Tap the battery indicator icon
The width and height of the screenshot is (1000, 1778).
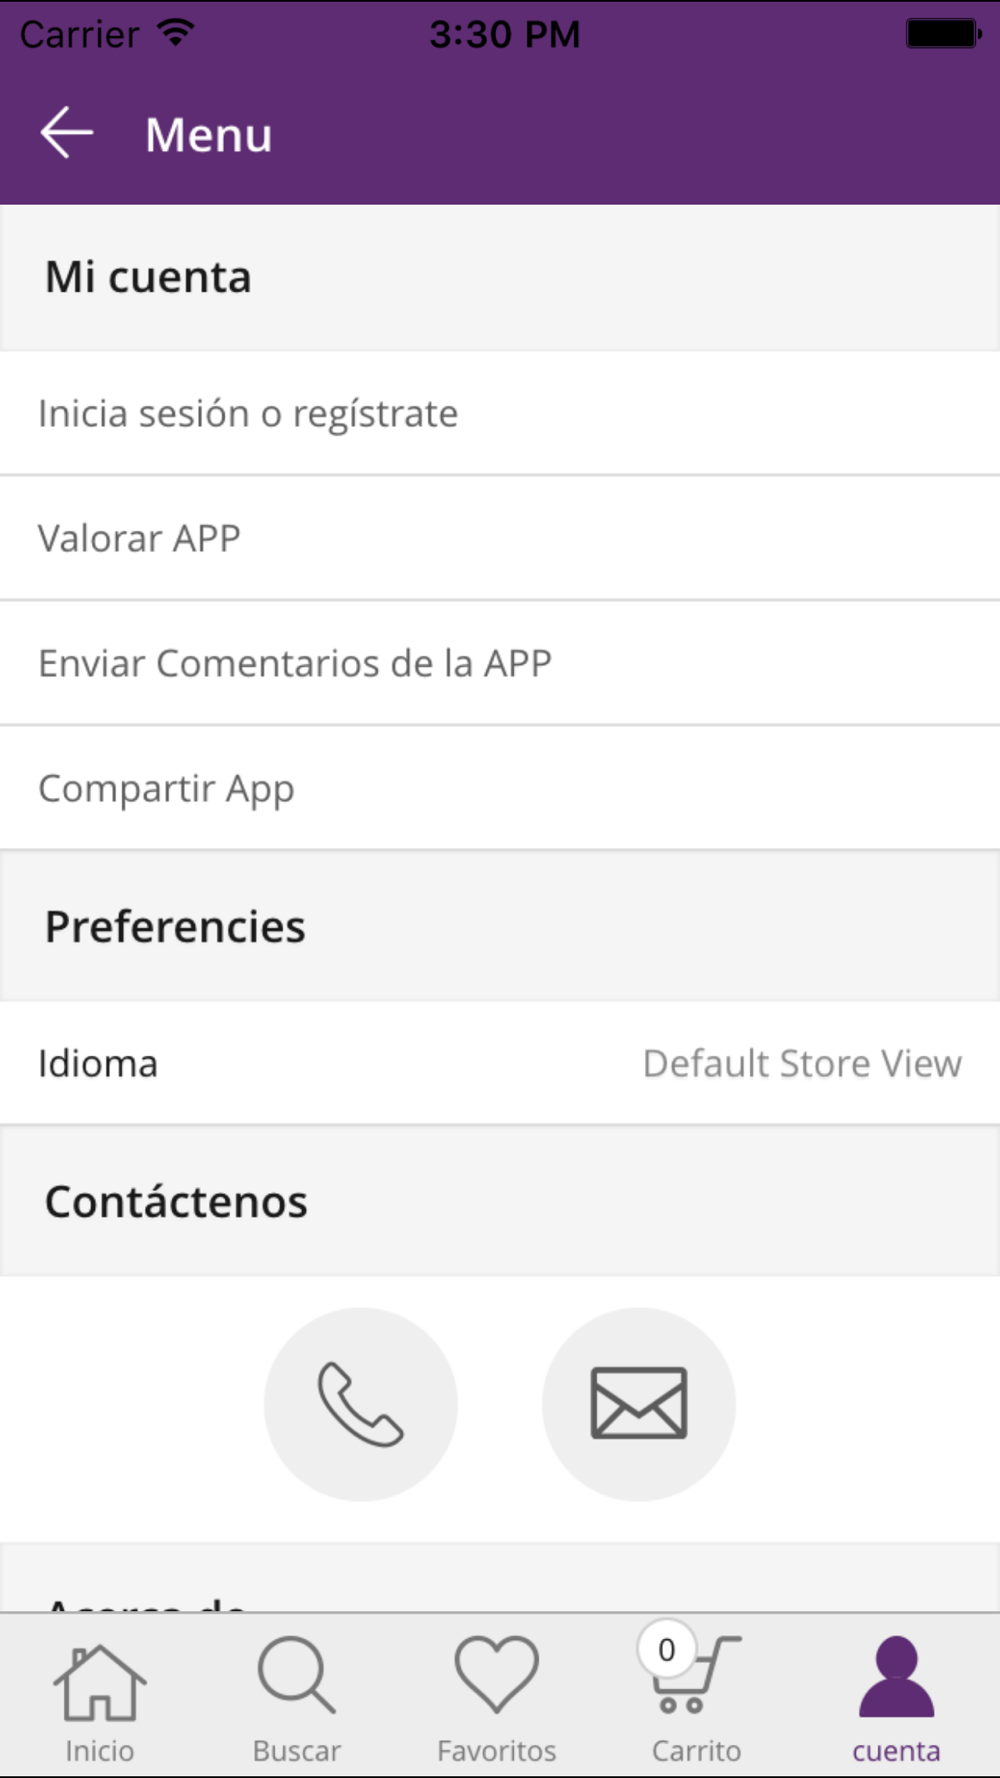click(943, 33)
